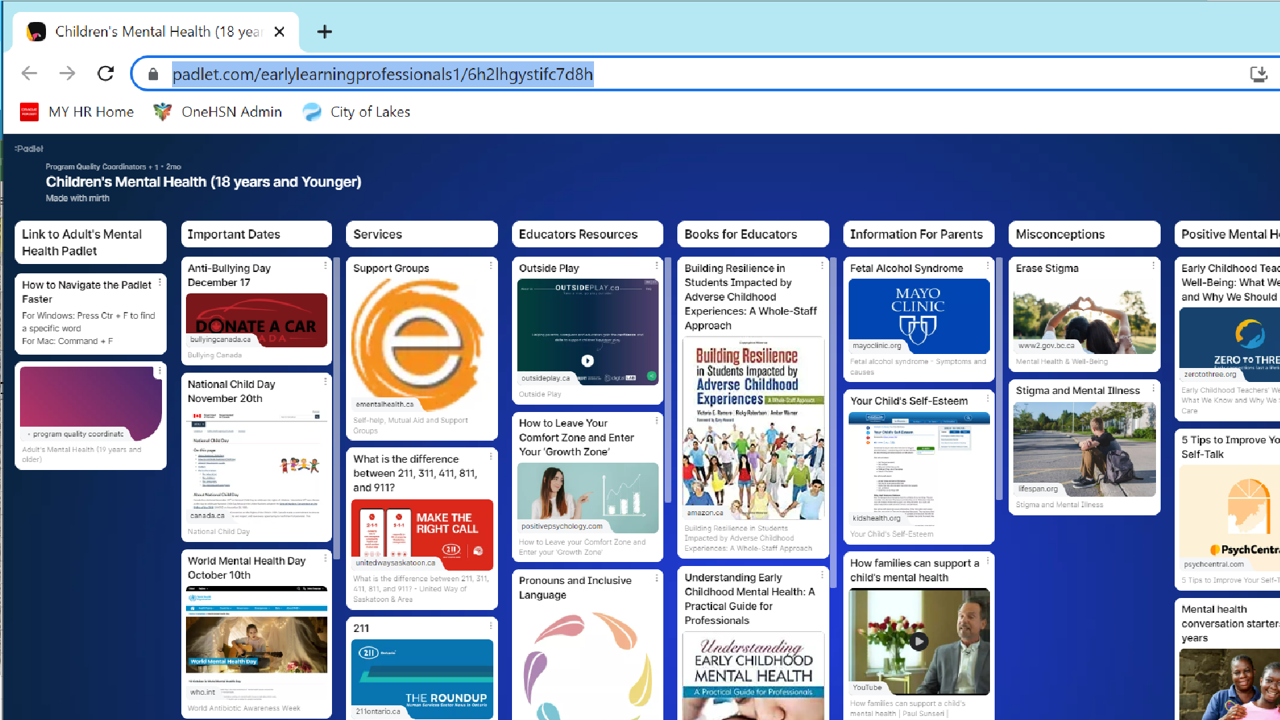
Task: Click the browser reload button
Action: (x=105, y=73)
